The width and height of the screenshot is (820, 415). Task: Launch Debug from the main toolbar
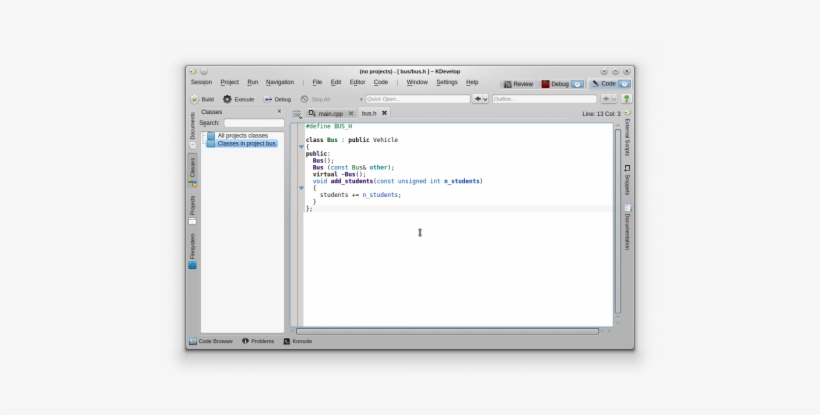(277, 99)
